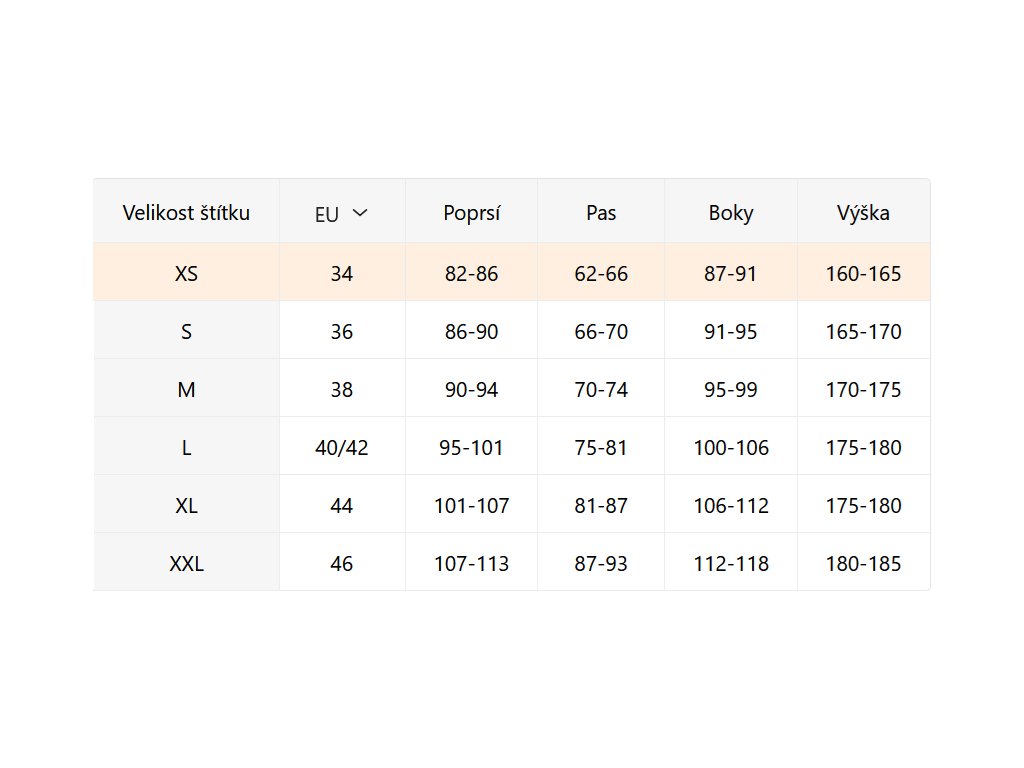Select the XL size row label

click(186, 505)
